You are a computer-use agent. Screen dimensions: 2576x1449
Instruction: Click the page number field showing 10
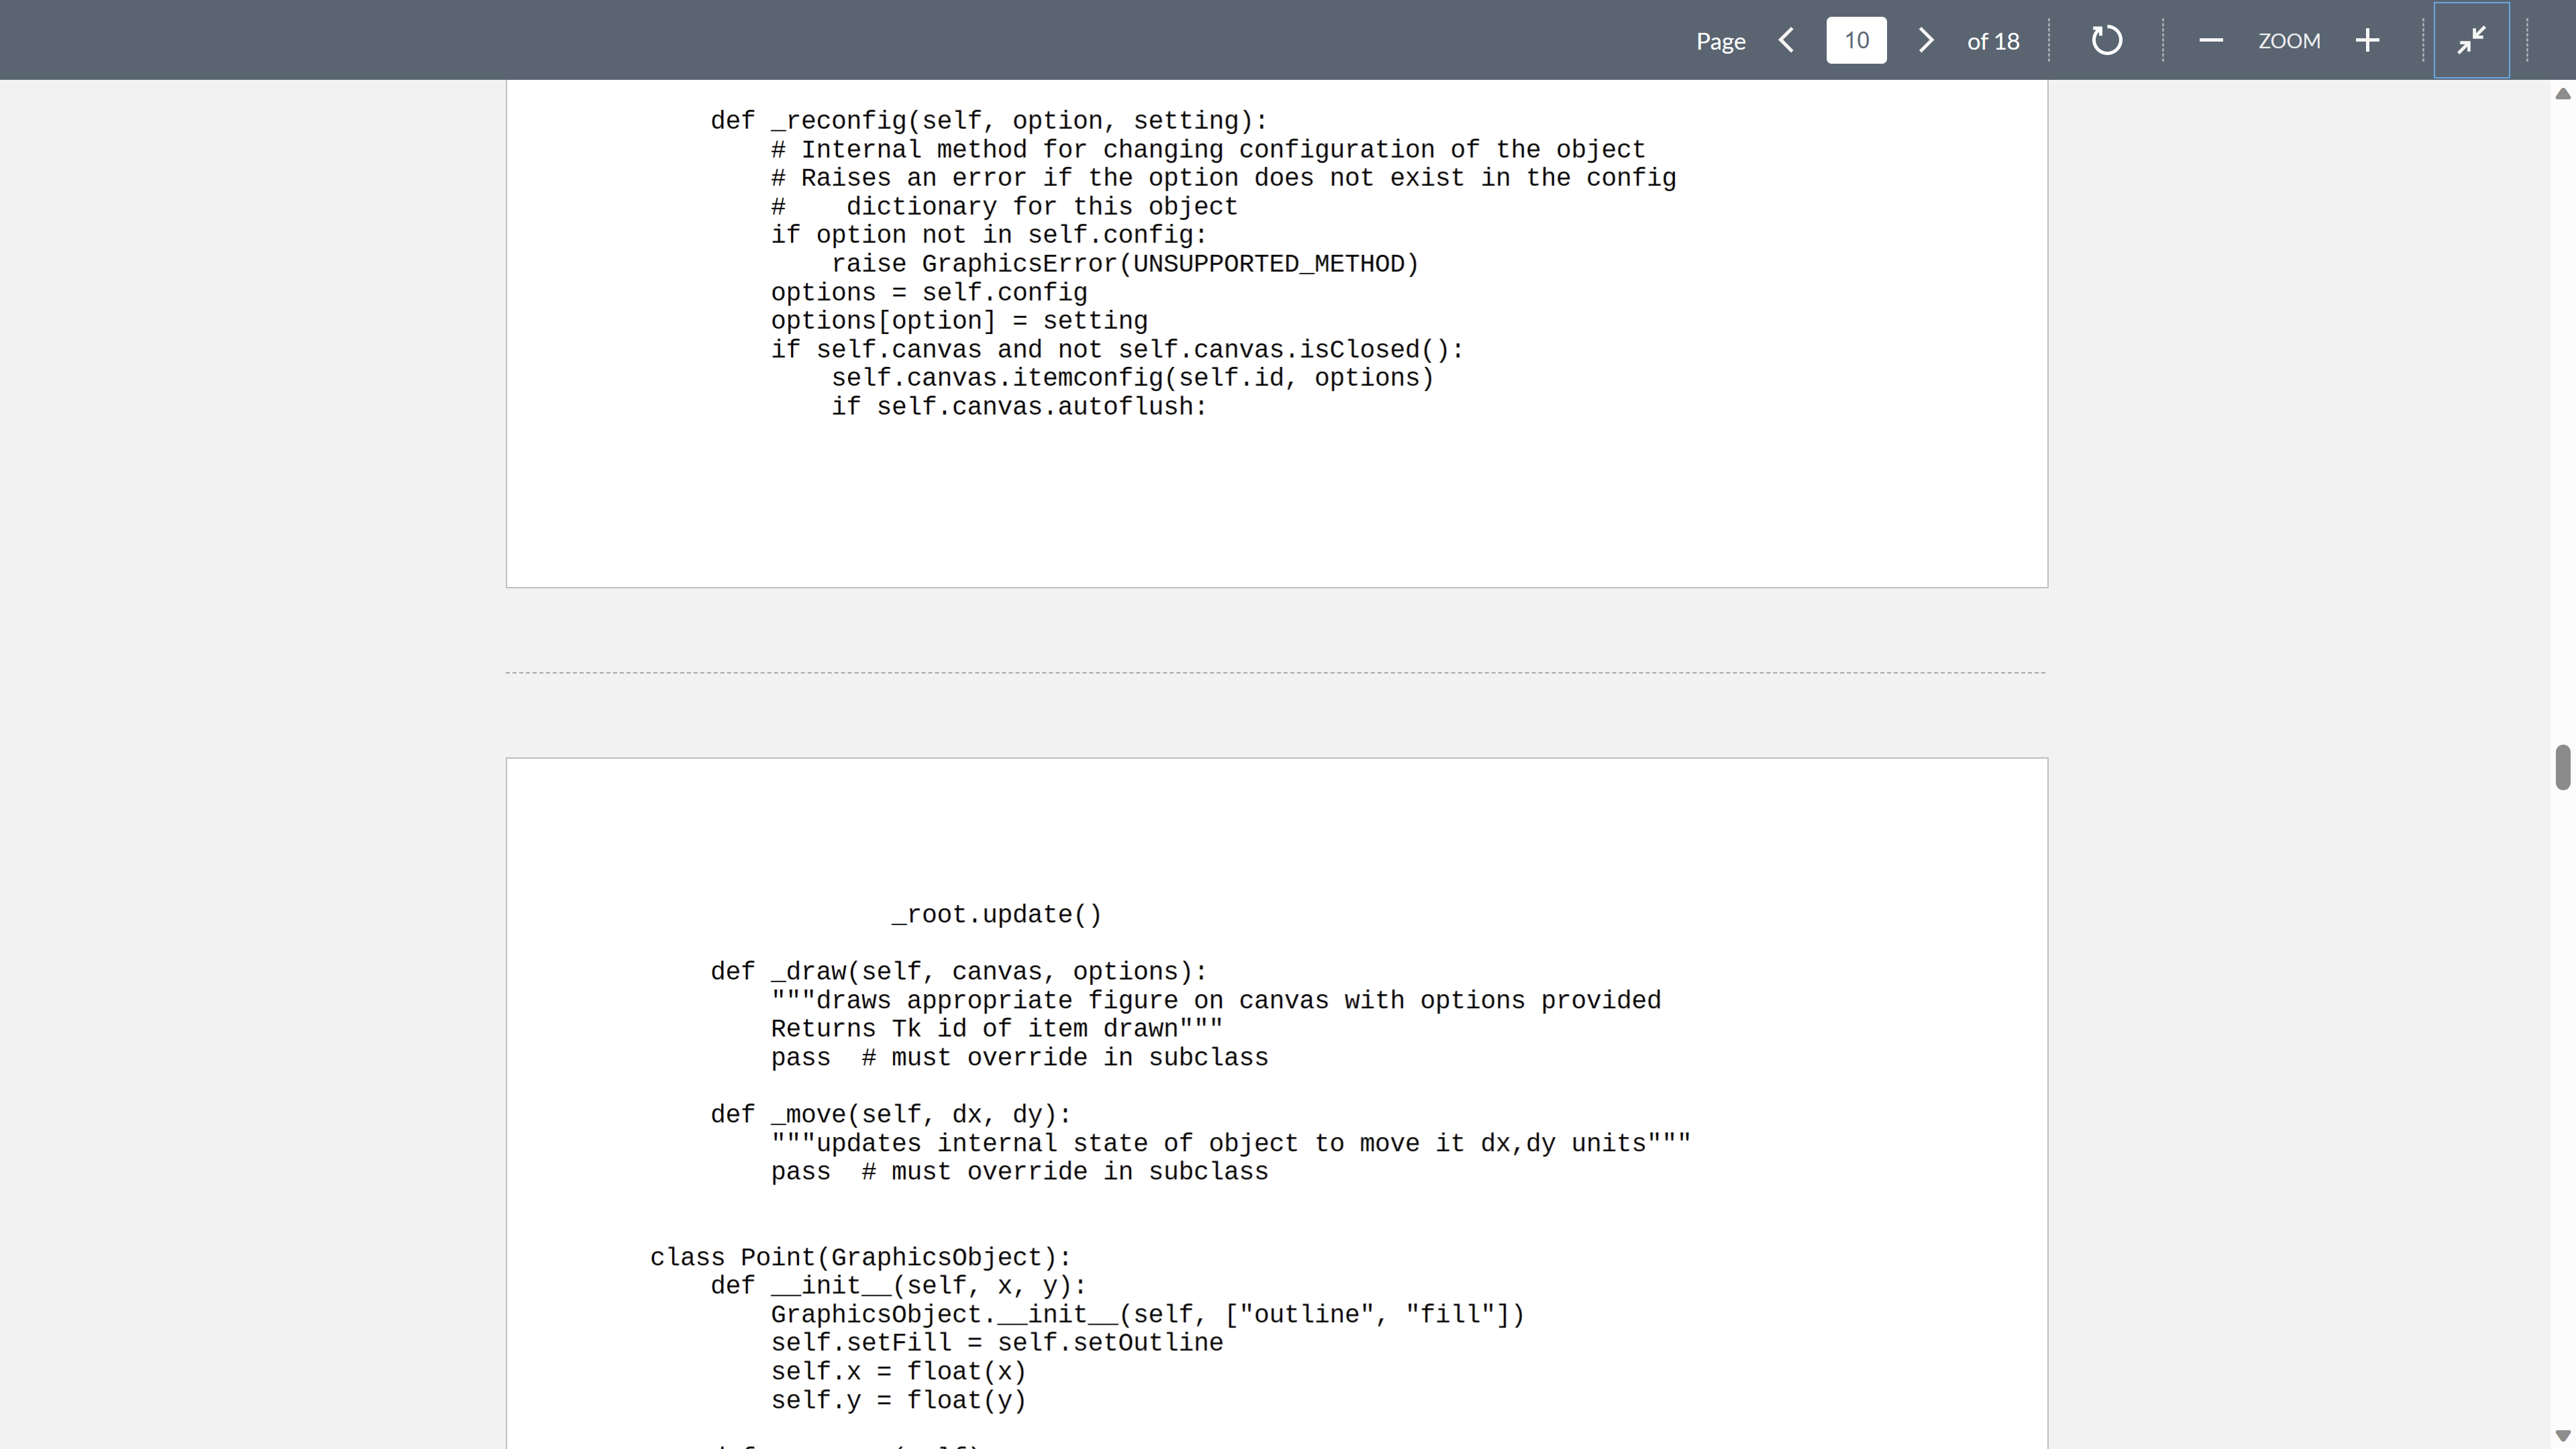[1856, 40]
